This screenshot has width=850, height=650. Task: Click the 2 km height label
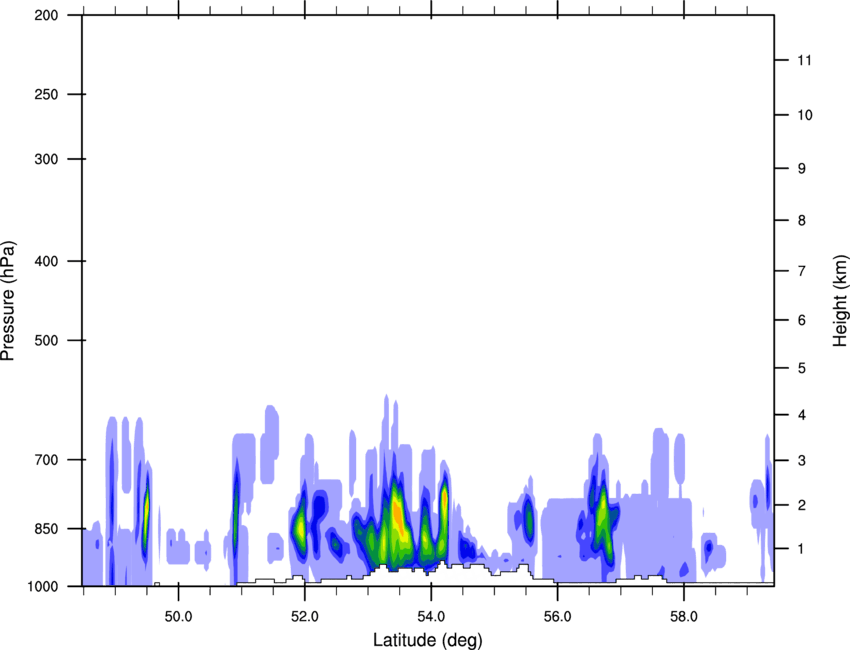802,505
